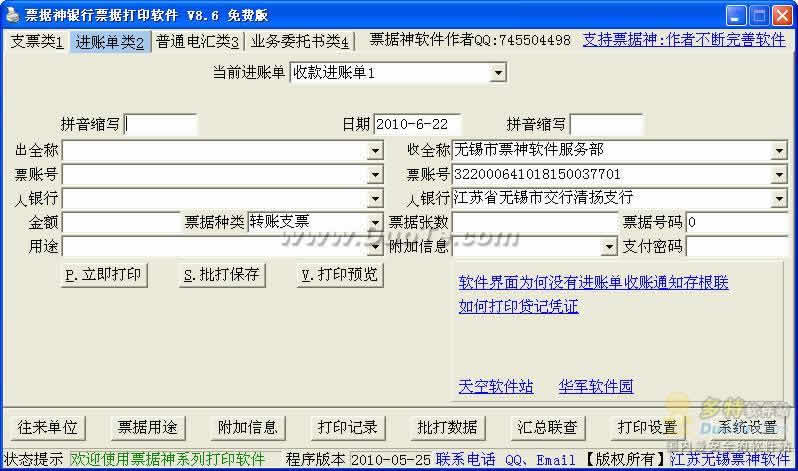Expand the 当前进账单 dropdown
798x471 pixels.
point(498,73)
